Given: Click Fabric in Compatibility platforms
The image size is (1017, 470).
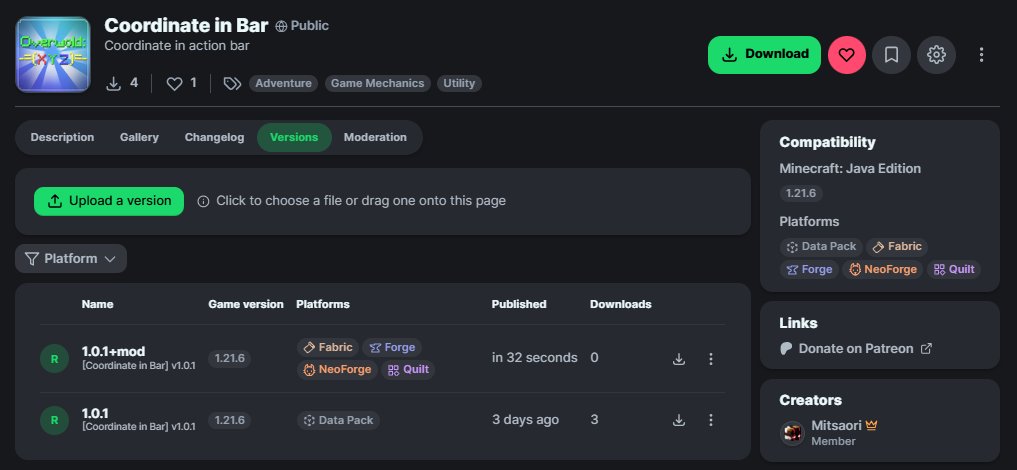Looking at the screenshot, I should 897,246.
